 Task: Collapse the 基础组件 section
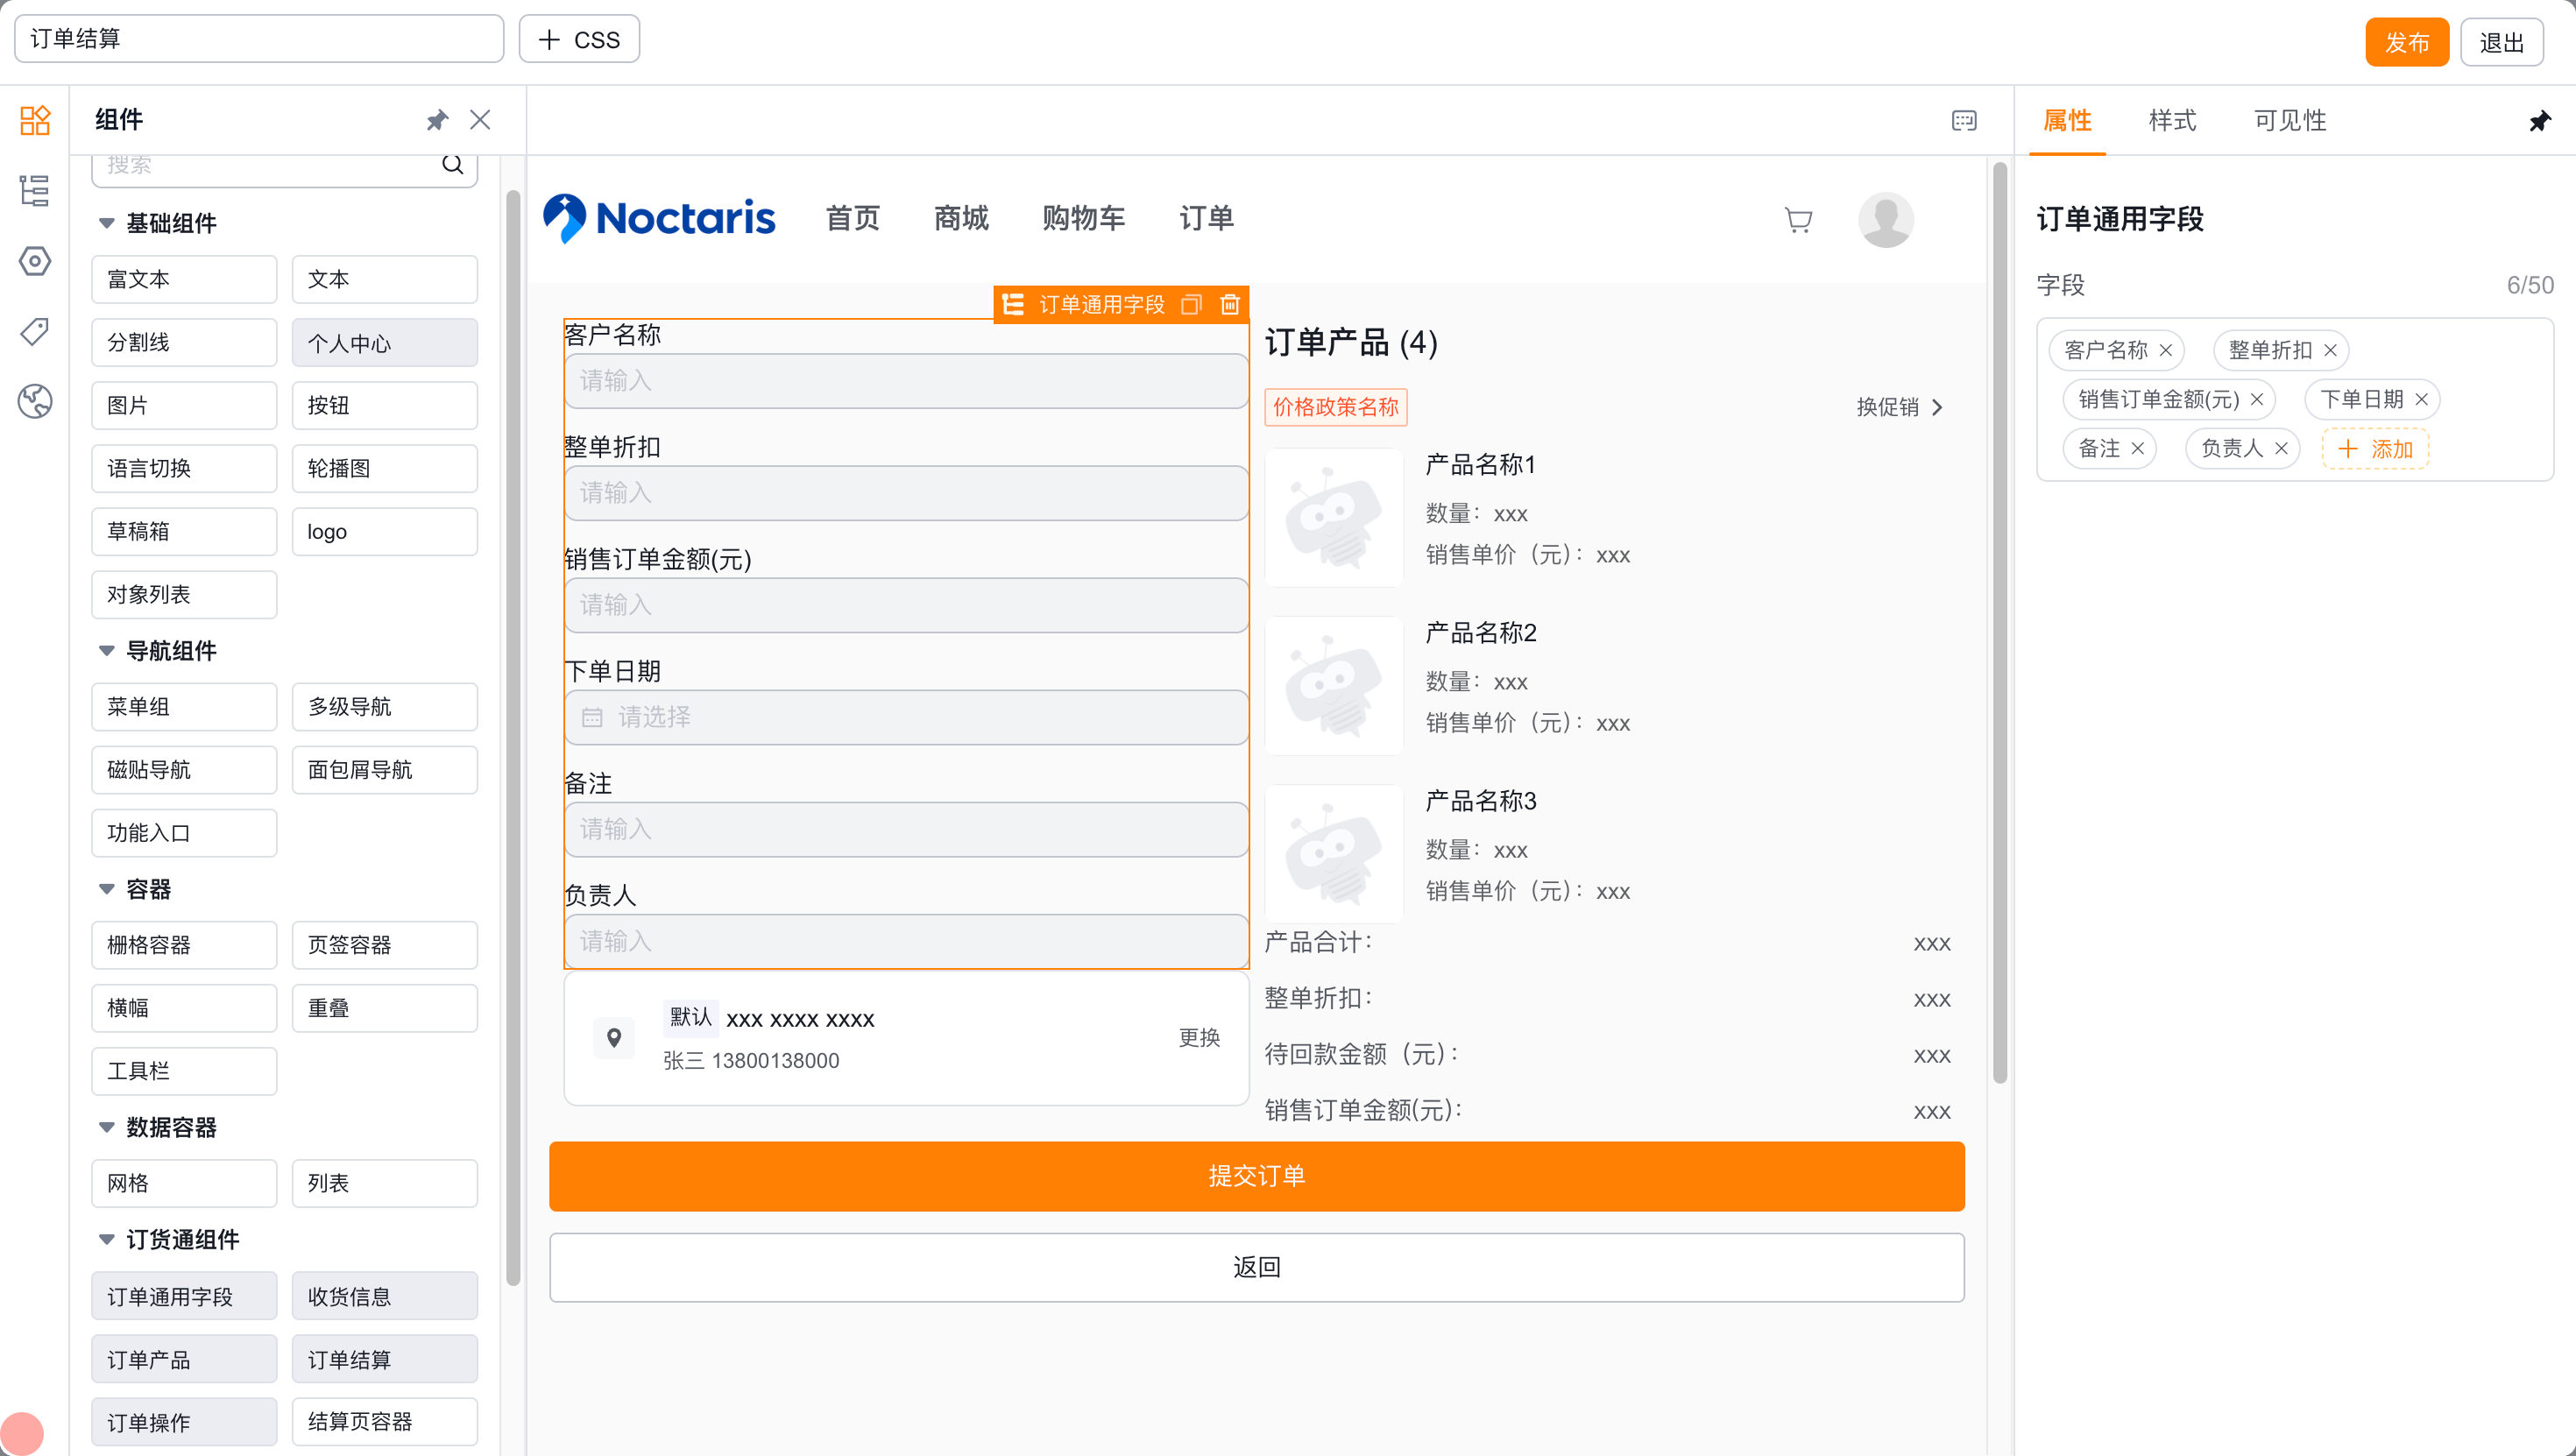tap(106, 223)
